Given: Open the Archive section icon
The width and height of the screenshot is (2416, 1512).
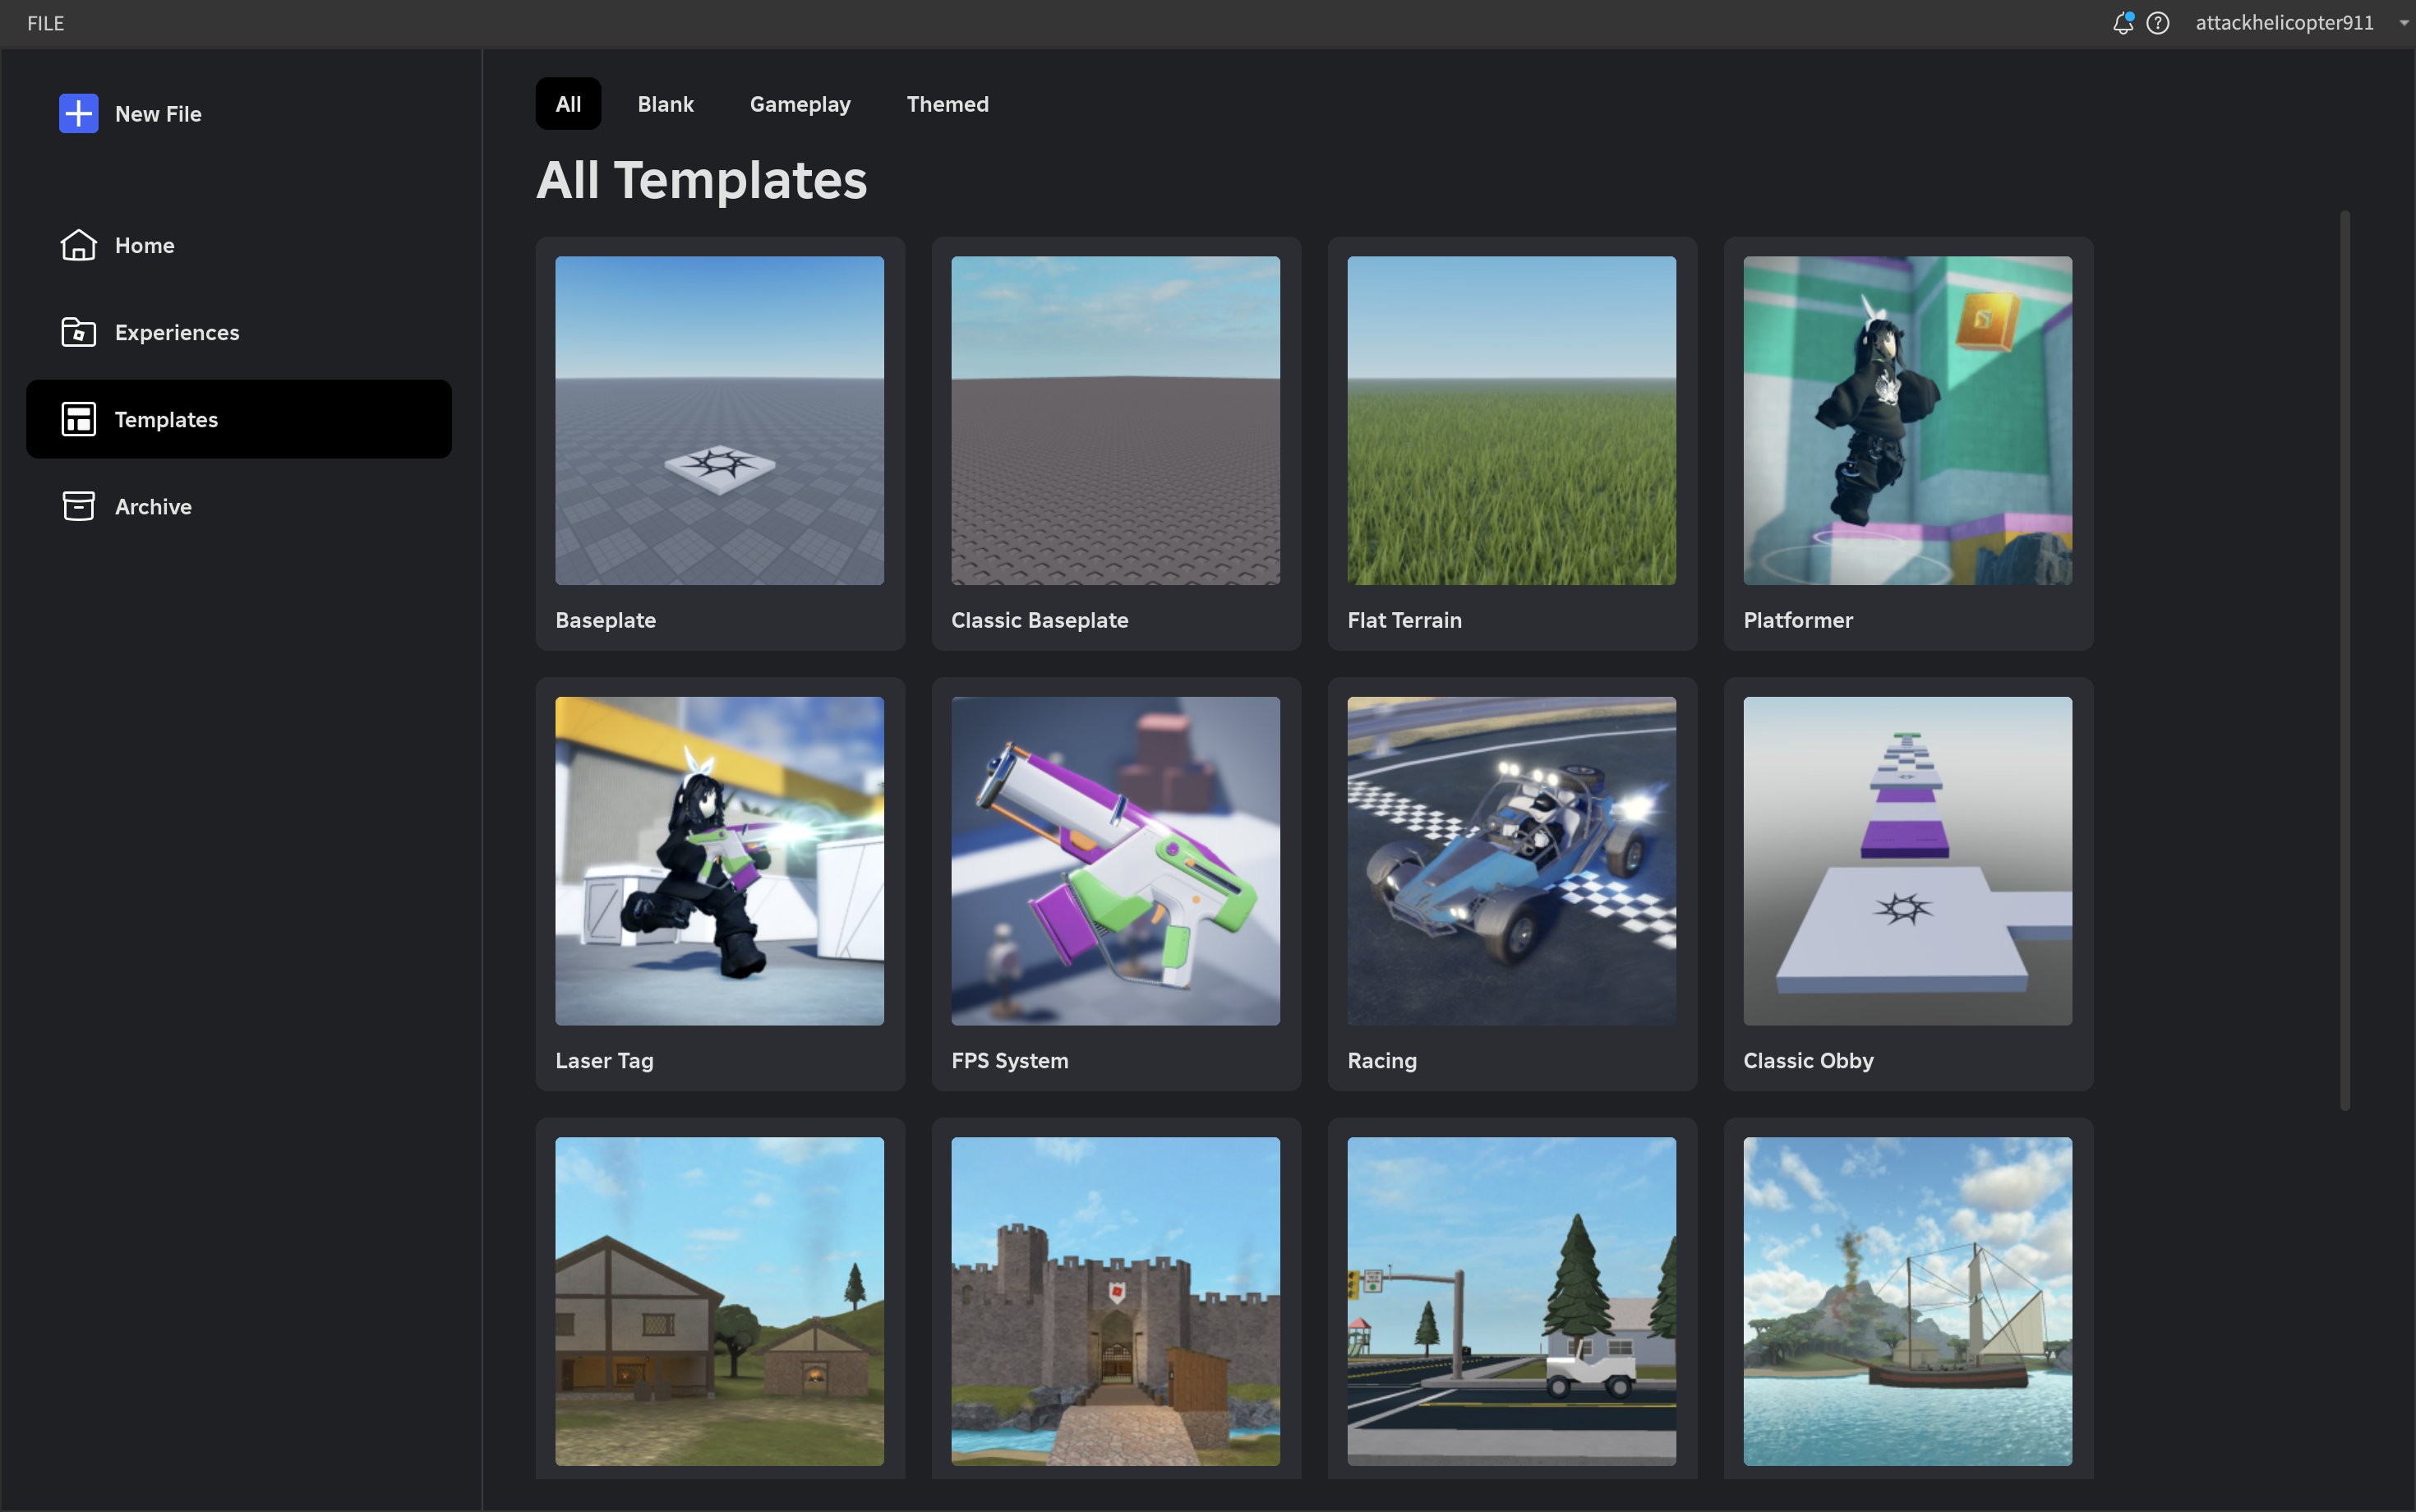Looking at the screenshot, I should [78, 506].
